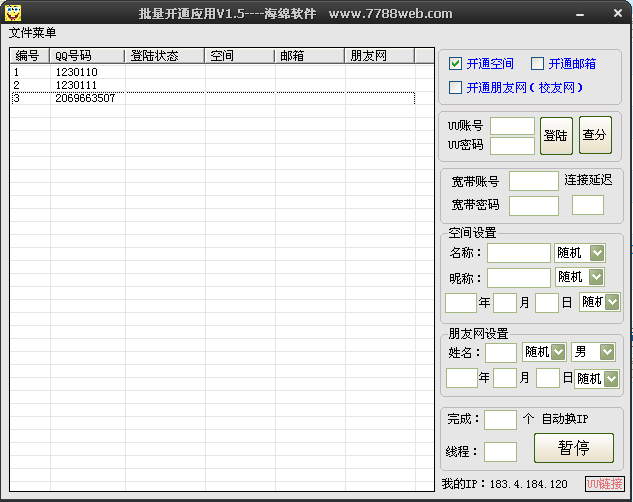
Task: Enable the 开通邮箱 checkbox
Action: tap(537, 64)
